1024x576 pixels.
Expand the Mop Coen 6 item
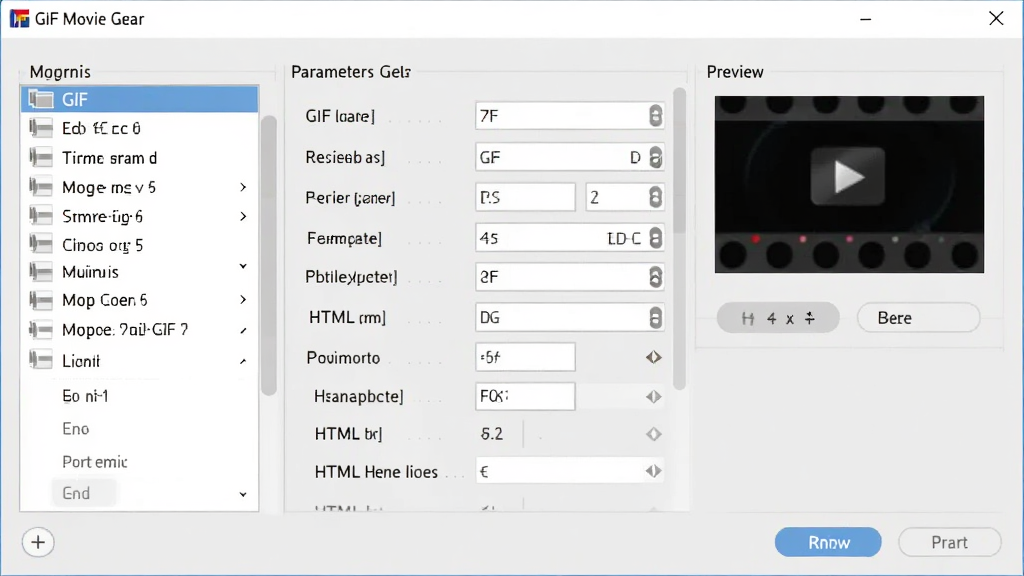coord(243,300)
